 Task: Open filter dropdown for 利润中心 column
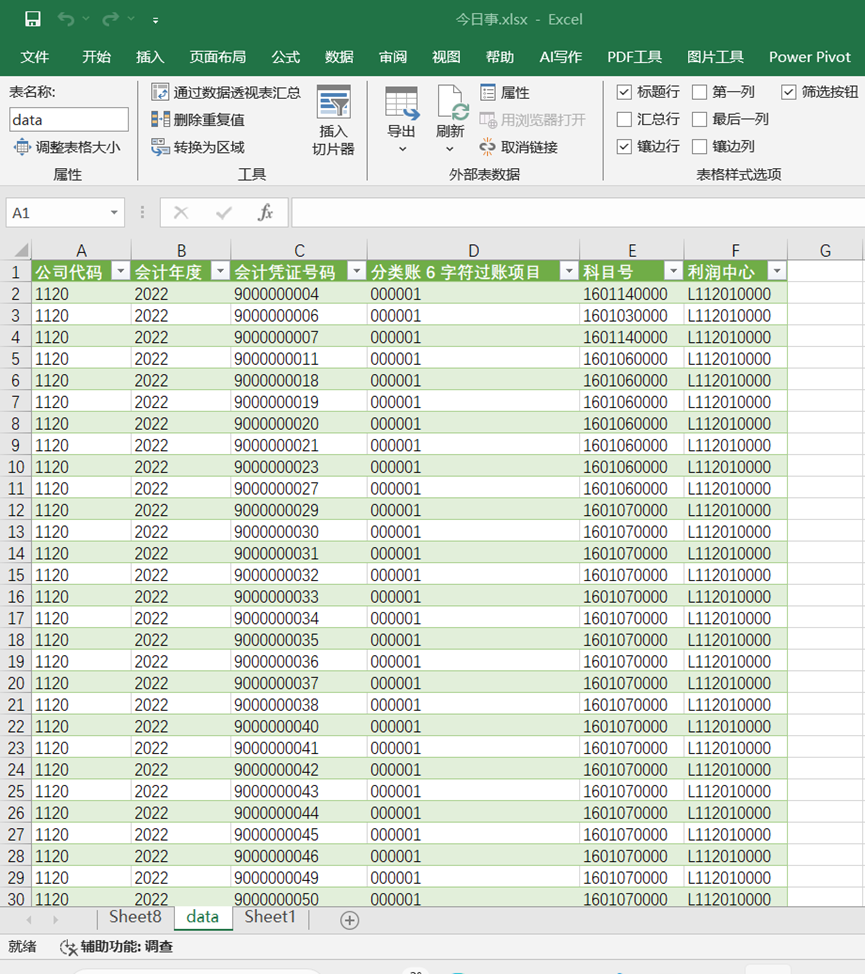[777, 271]
